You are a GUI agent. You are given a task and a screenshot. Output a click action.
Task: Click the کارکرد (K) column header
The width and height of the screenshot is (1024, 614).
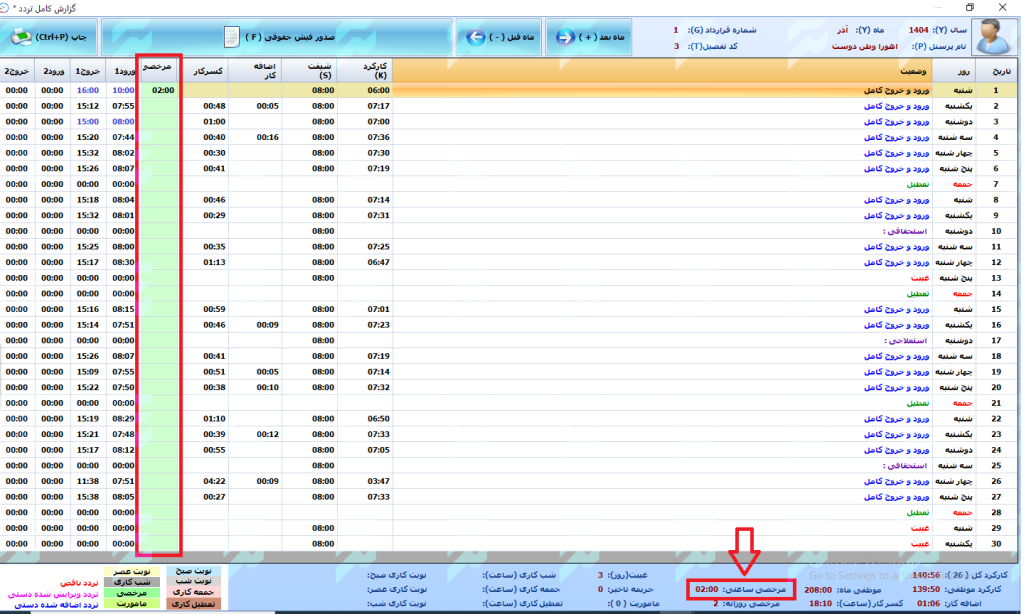[365, 70]
